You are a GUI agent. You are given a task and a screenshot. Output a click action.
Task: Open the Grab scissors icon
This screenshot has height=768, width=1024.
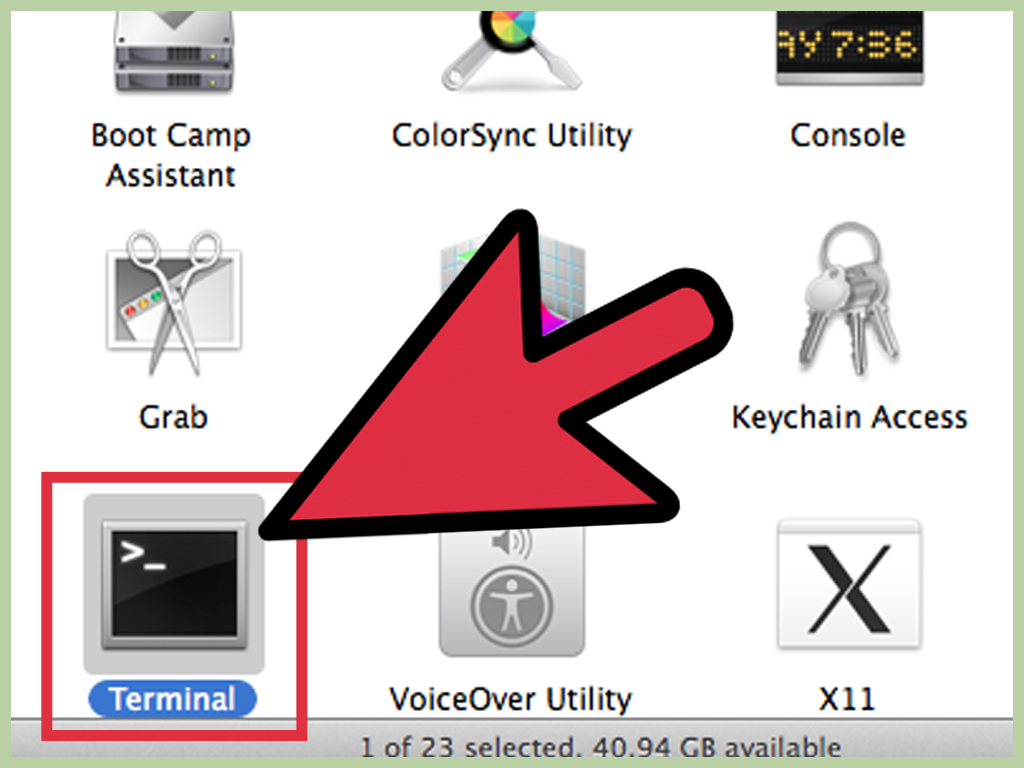click(x=174, y=302)
